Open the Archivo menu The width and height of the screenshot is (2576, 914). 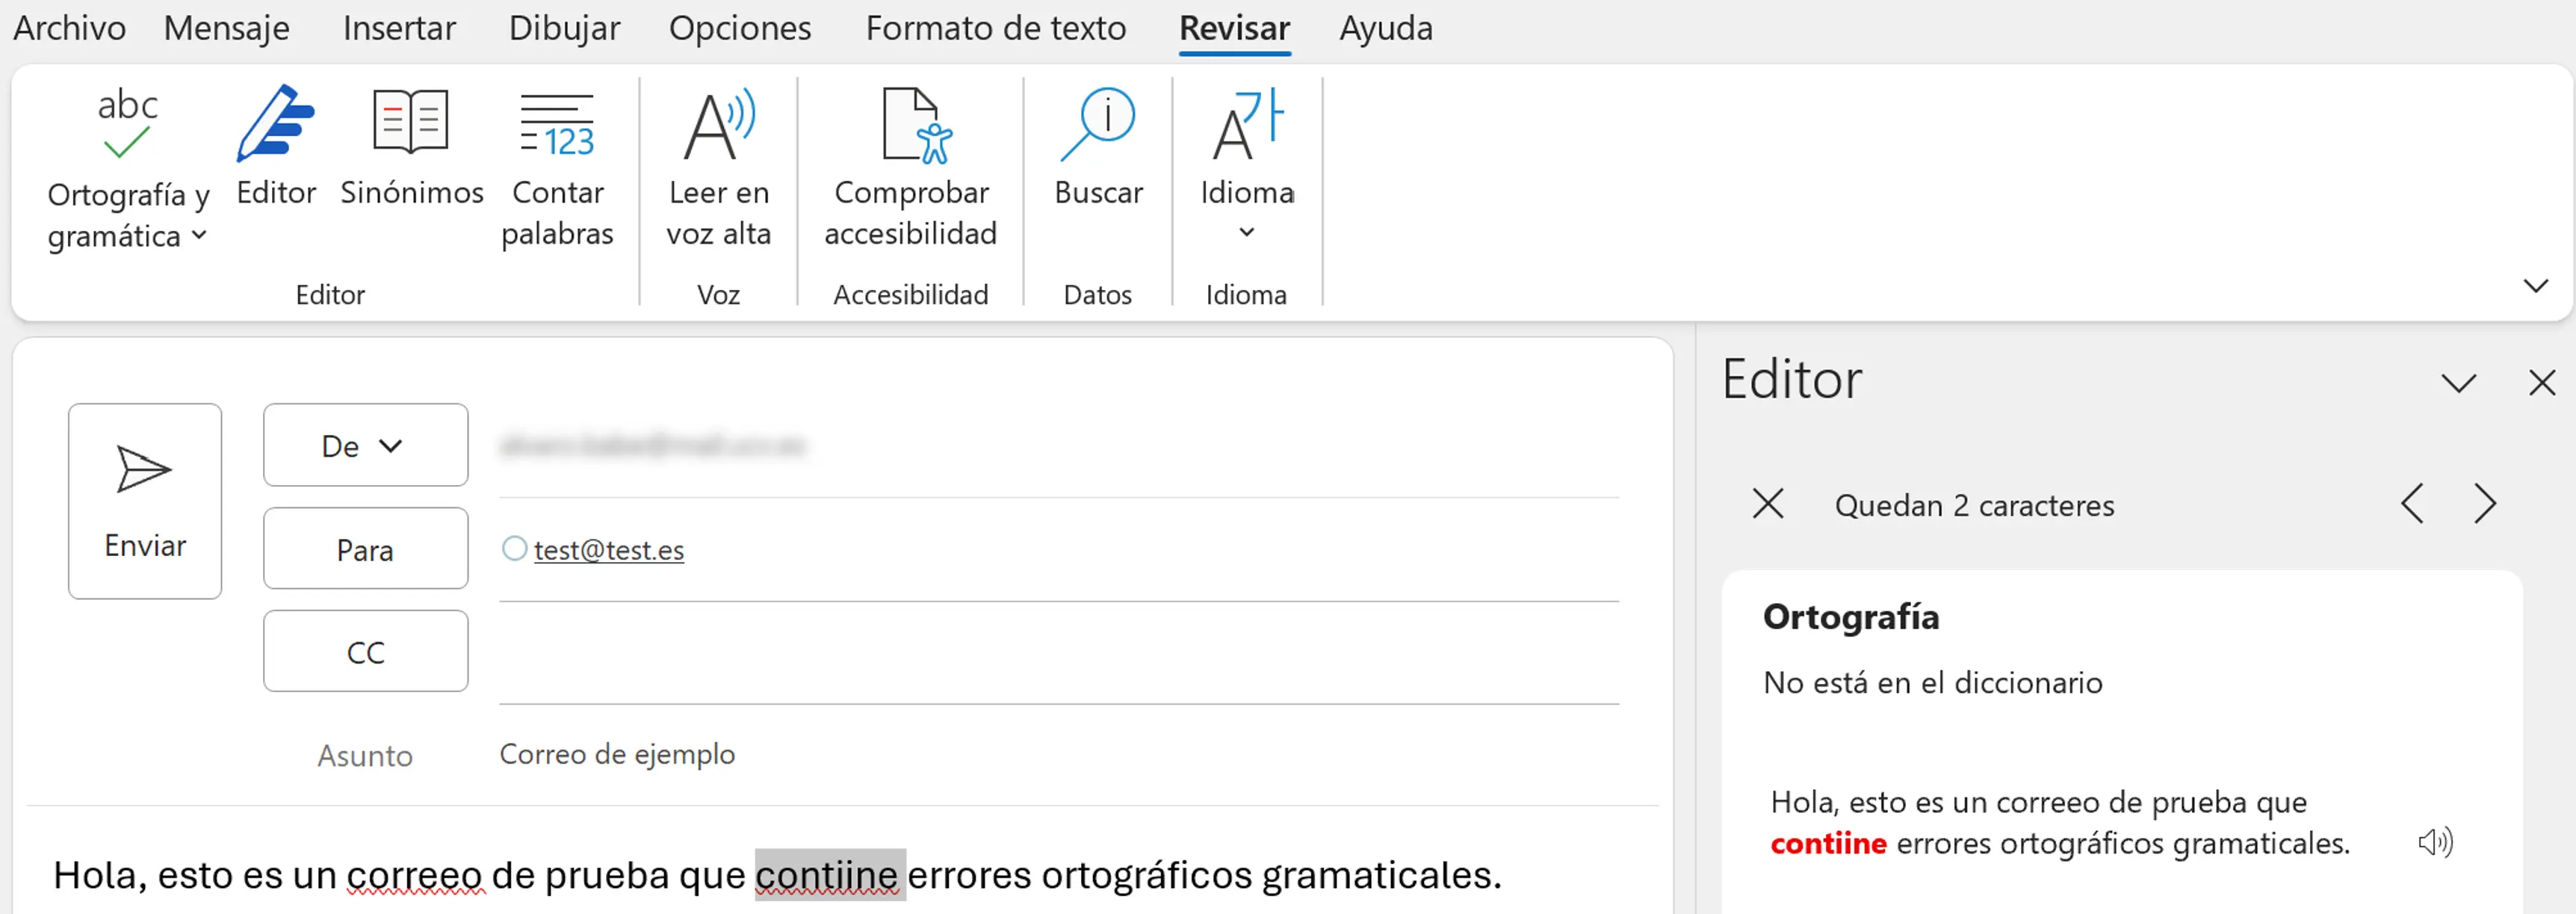(x=69, y=28)
